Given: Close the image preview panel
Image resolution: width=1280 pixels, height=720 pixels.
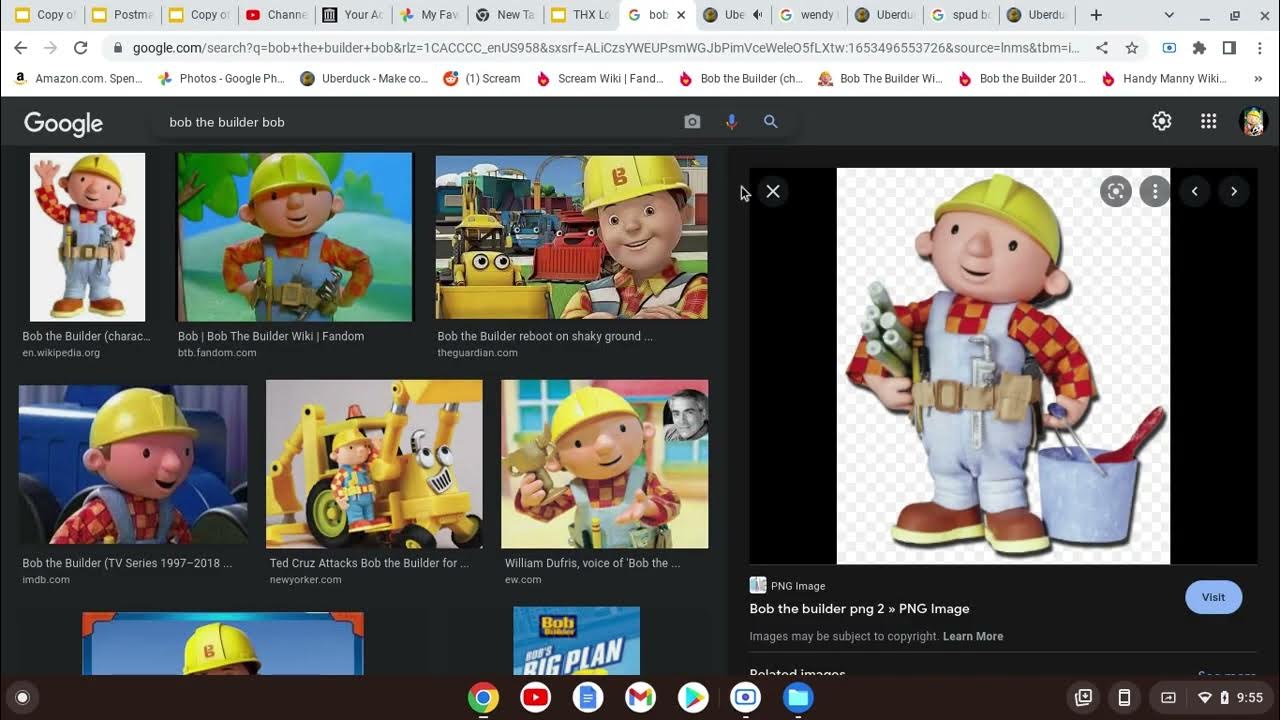Looking at the screenshot, I should click(773, 191).
